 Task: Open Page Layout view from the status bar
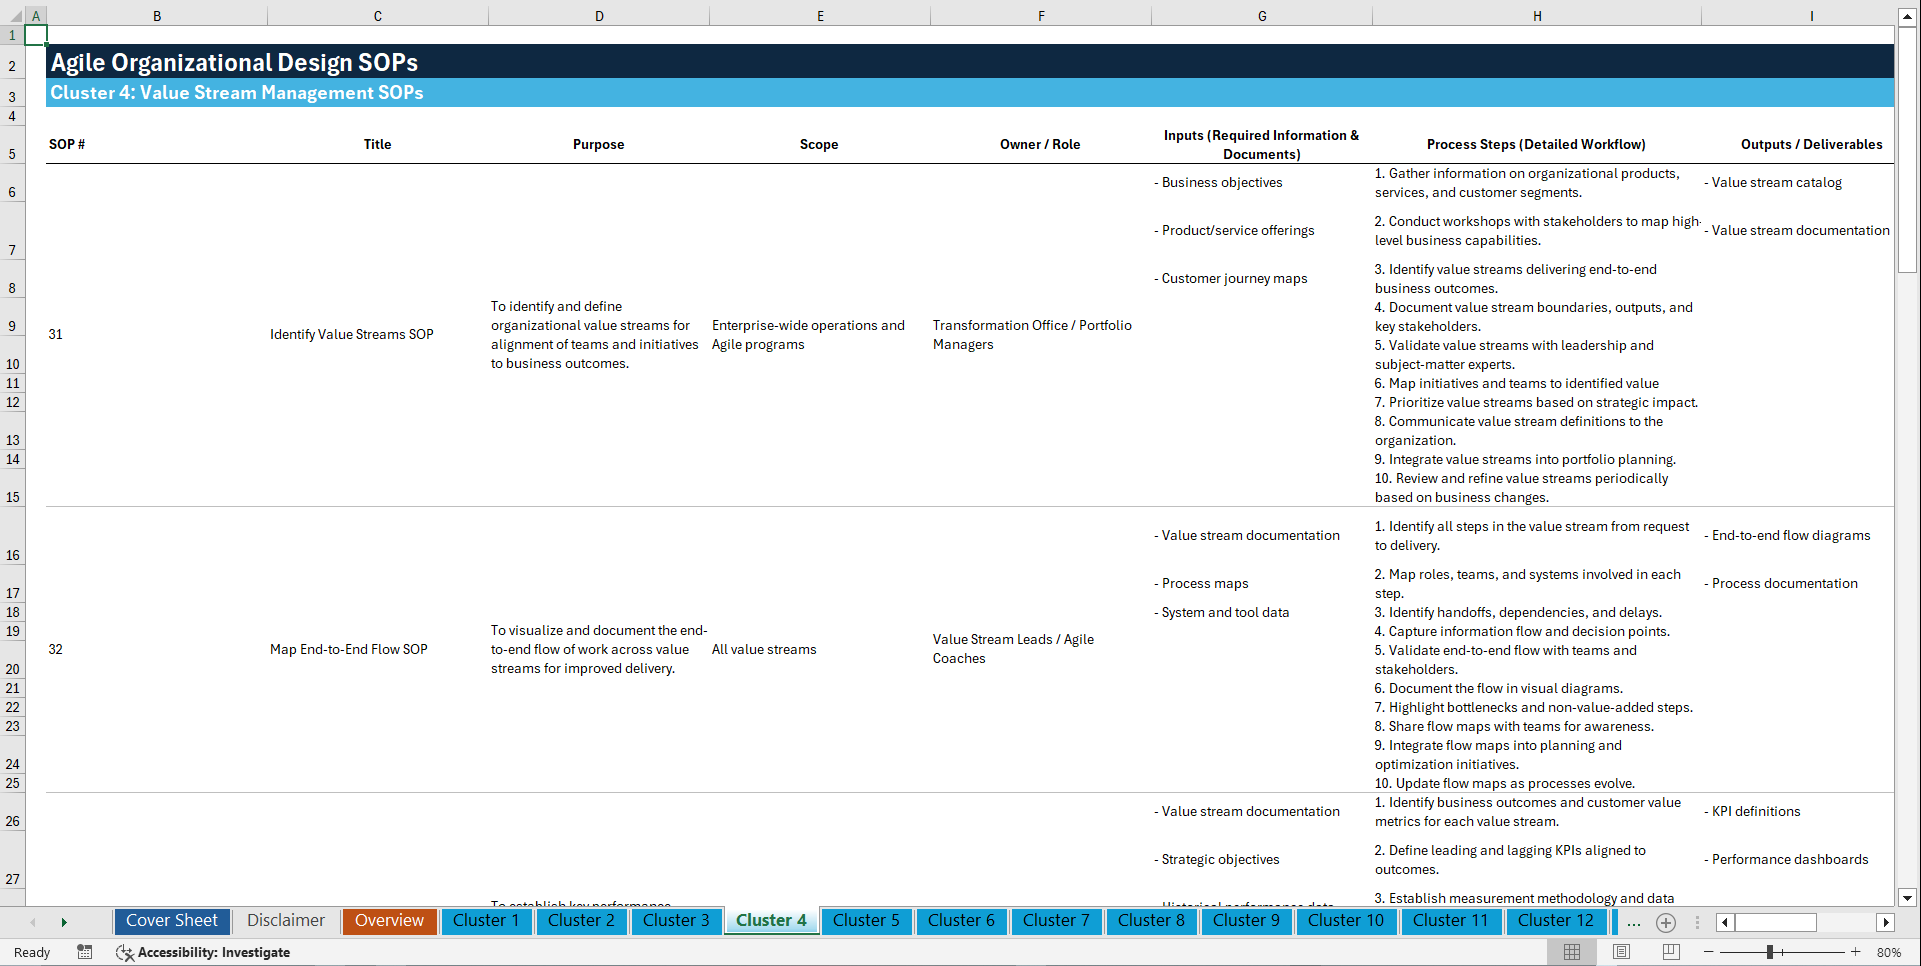tap(1620, 952)
